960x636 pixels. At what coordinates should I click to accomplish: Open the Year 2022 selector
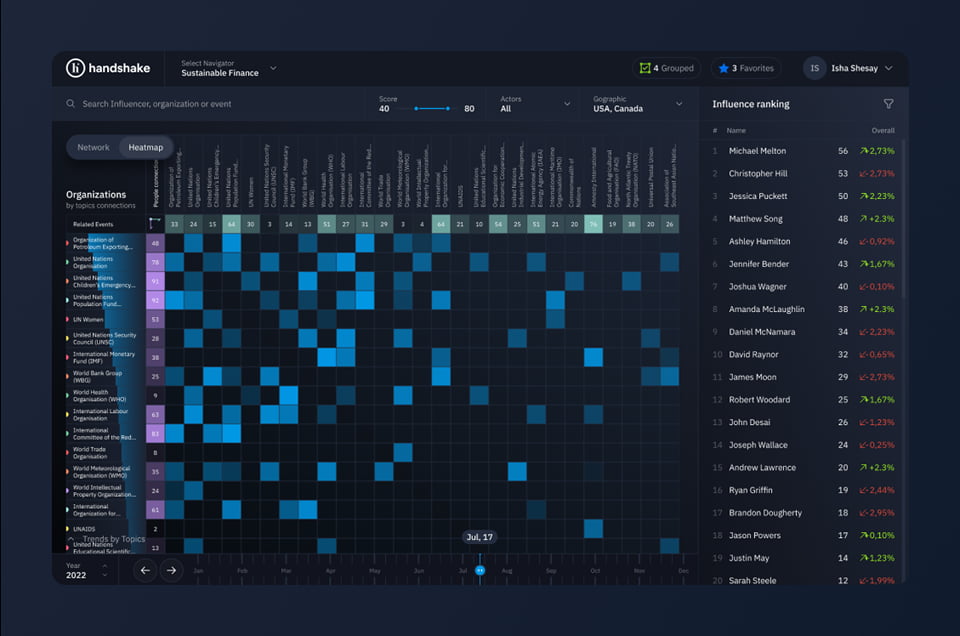(x=86, y=571)
